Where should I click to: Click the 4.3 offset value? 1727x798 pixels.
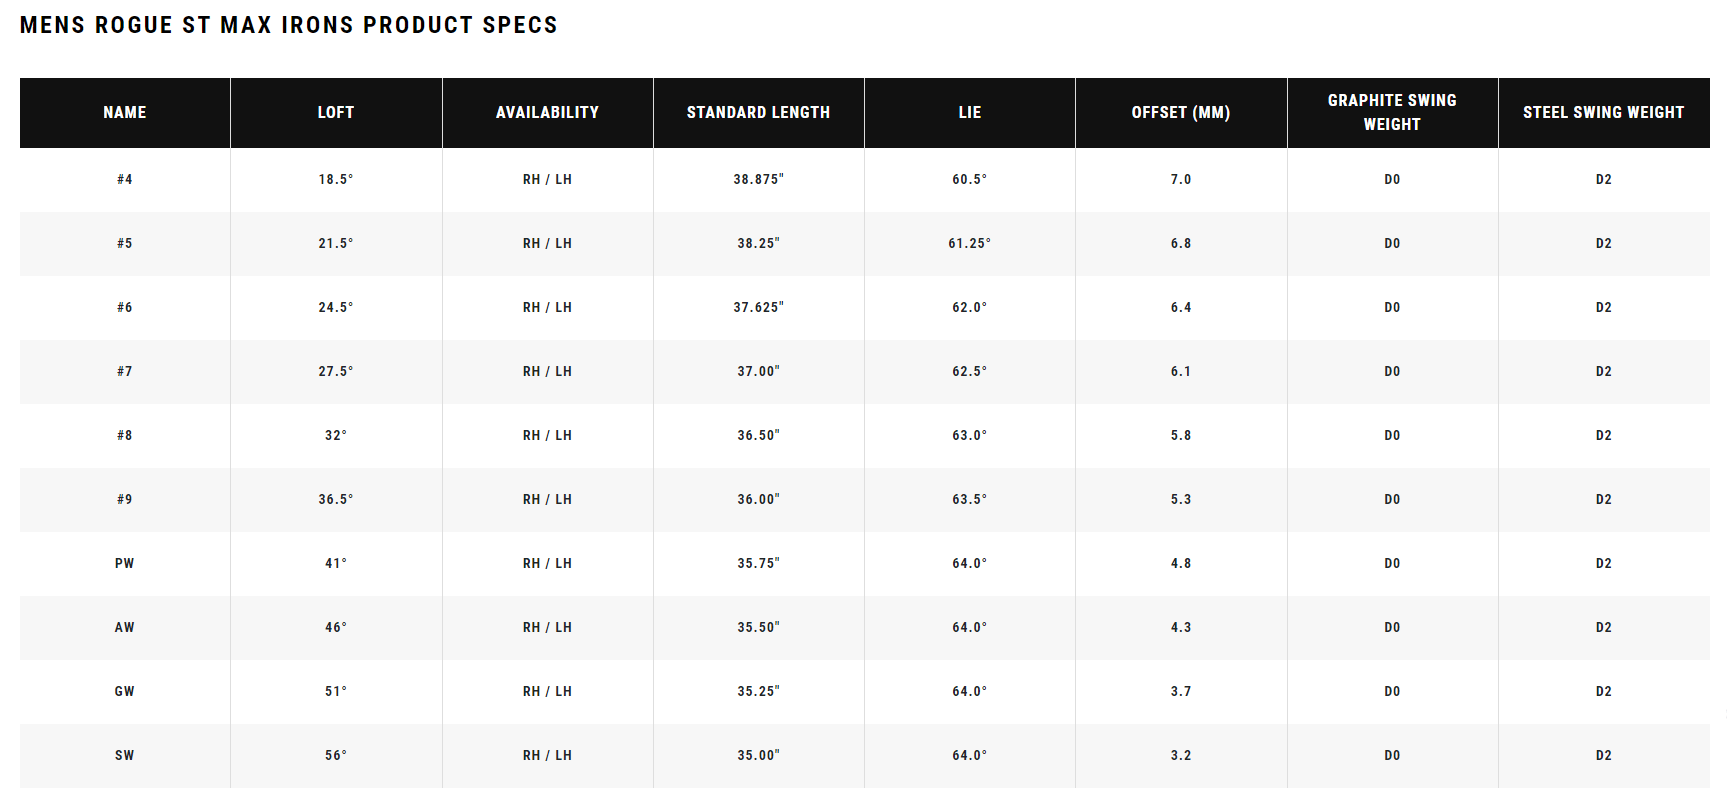point(1181,628)
